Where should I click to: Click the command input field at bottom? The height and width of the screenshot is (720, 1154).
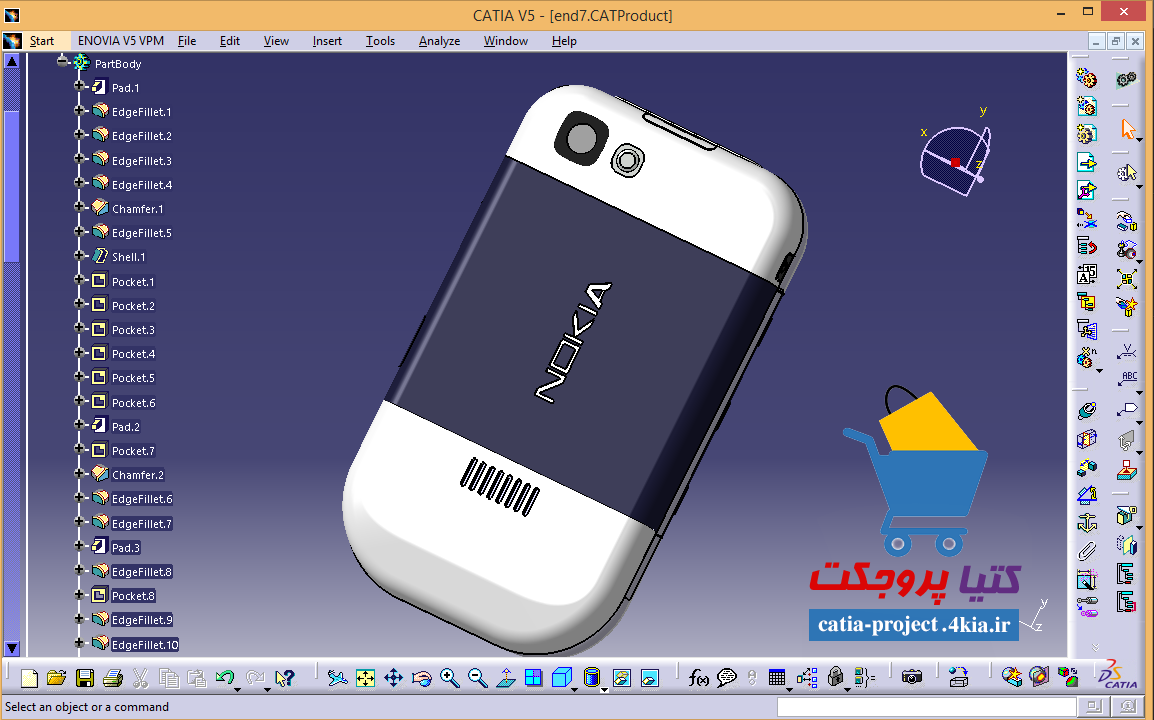tap(926, 707)
